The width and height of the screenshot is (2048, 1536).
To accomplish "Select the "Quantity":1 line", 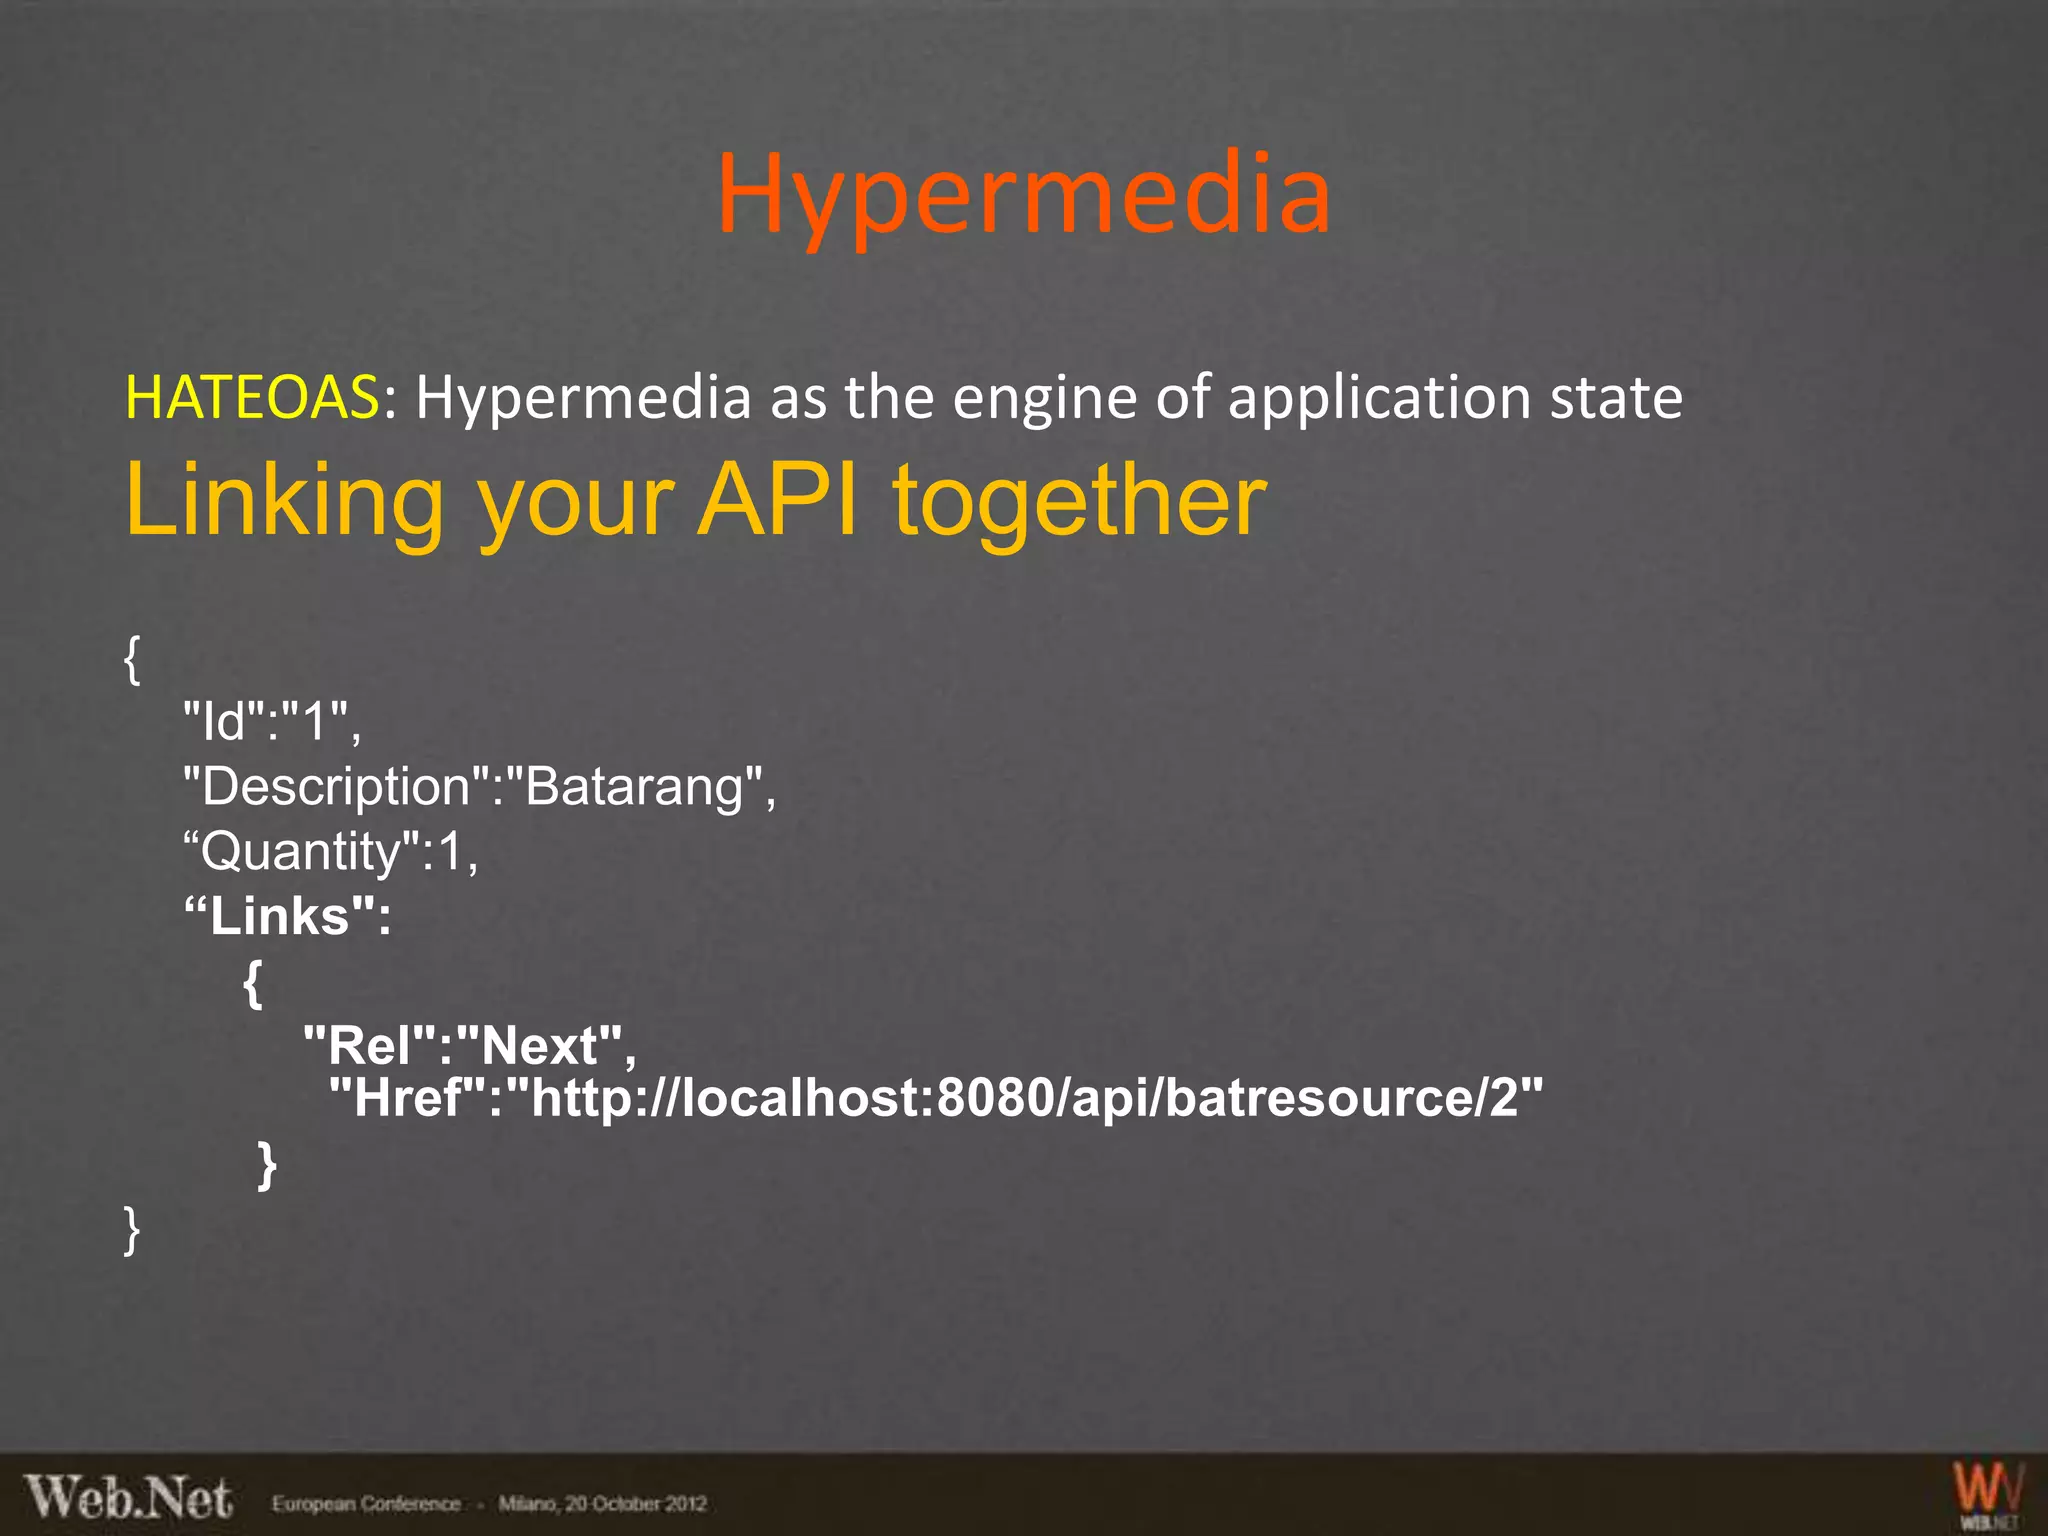I will tap(330, 851).
